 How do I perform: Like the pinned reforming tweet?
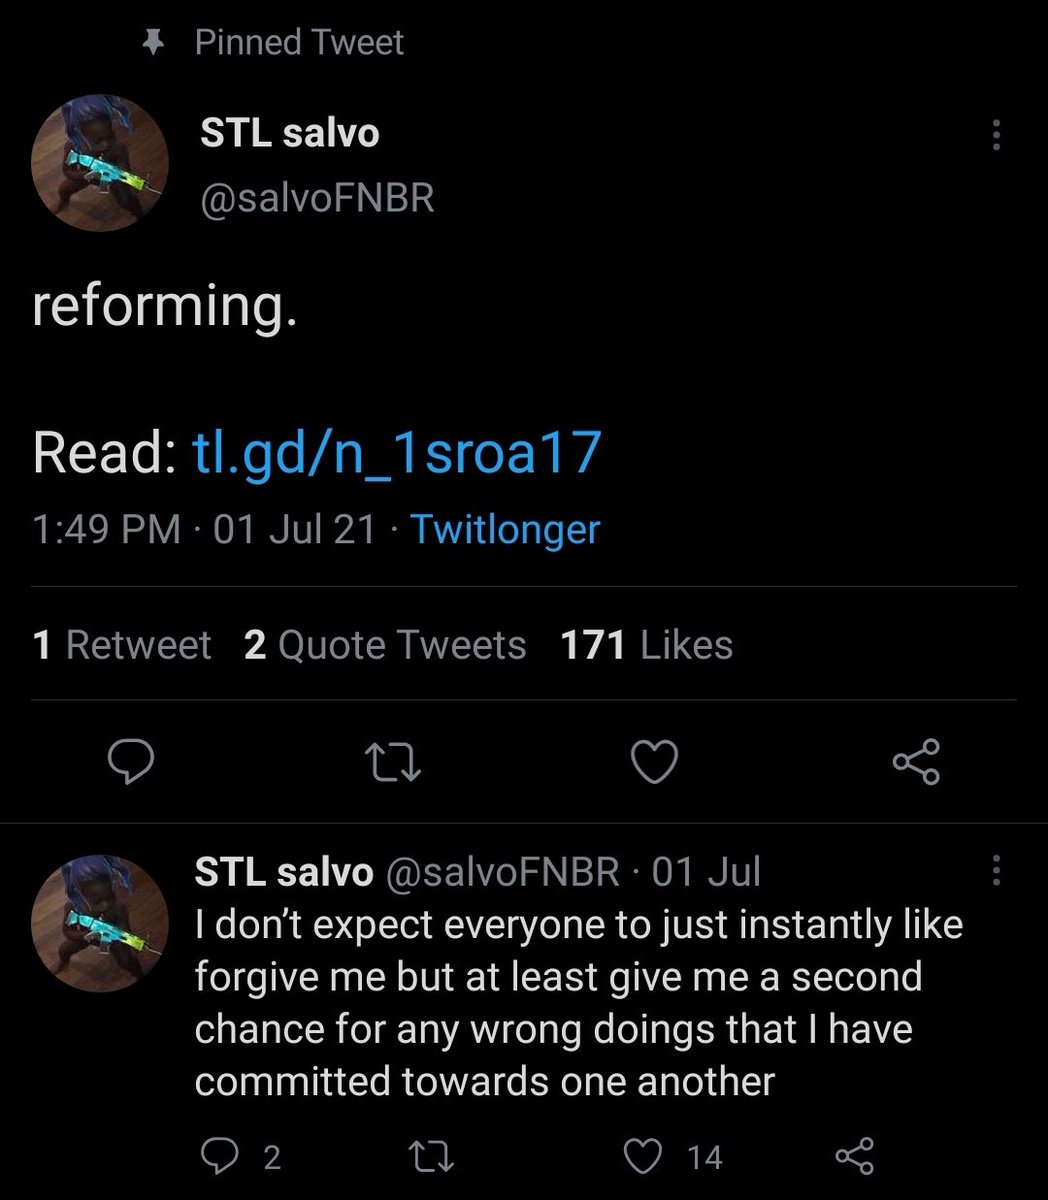[655, 763]
